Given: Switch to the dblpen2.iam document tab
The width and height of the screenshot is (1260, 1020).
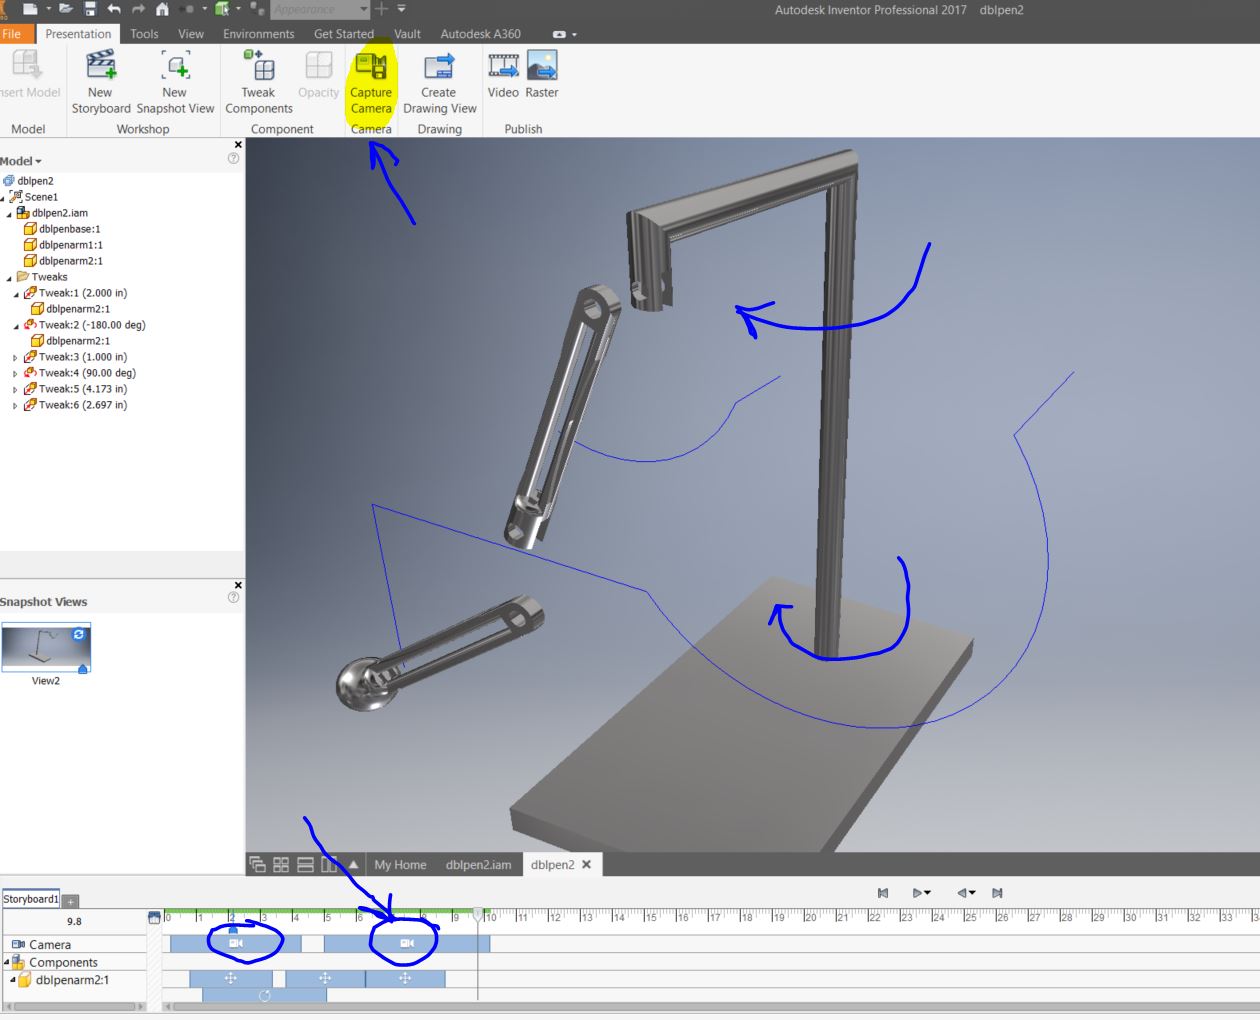Looking at the screenshot, I should 481,865.
